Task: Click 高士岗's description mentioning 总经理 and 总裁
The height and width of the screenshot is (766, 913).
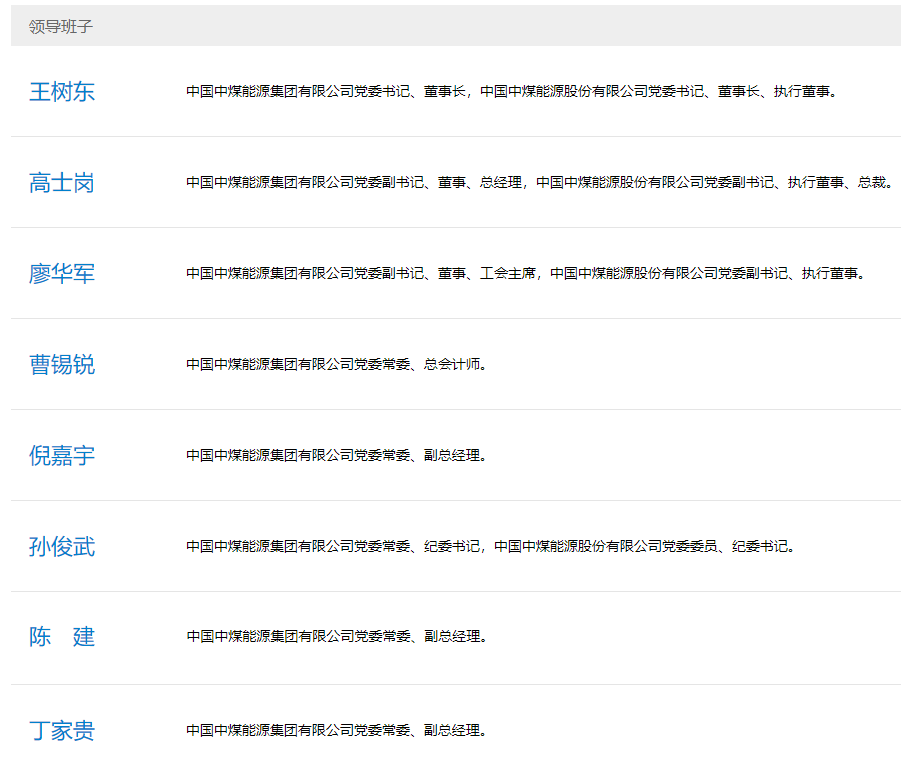Action: (x=540, y=183)
